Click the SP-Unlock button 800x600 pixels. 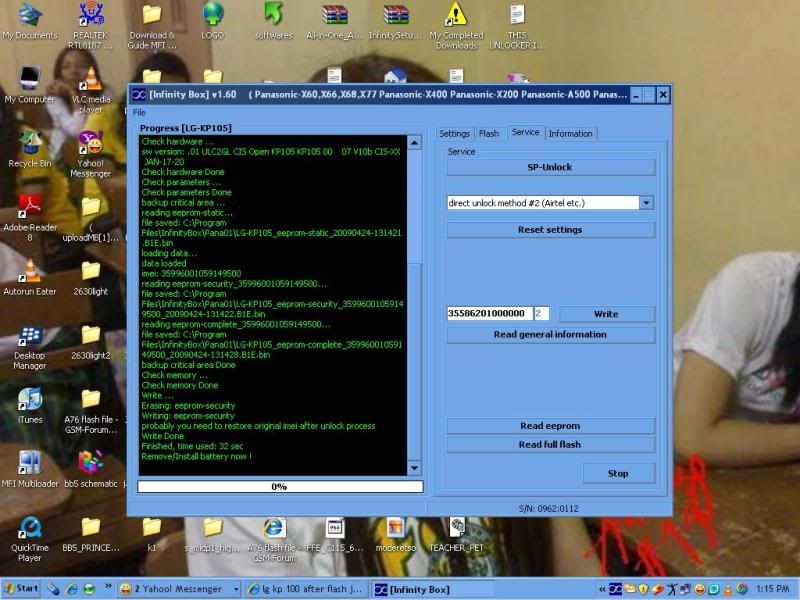click(x=551, y=167)
